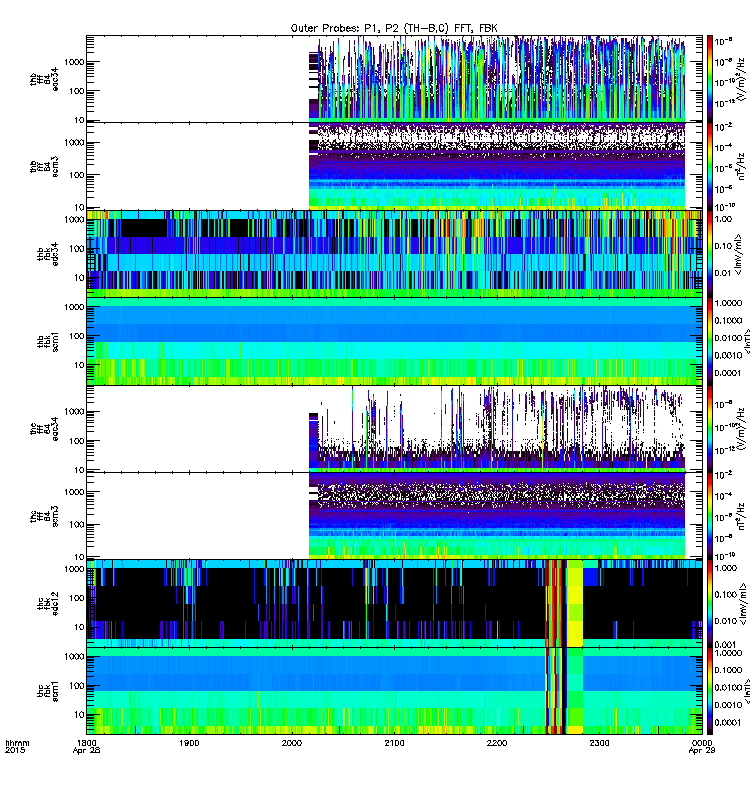Image resolution: width=750 pixels, height=800 pixels.
Task: Click the '(V/m)²/Hz' unit label of thc fff edc34
Action: 741,429
